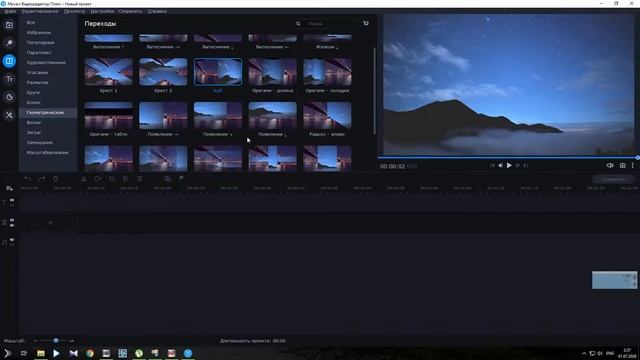
Task: Click the Сохранить export button
Action: pyautogui.click(x=613, y=179)
